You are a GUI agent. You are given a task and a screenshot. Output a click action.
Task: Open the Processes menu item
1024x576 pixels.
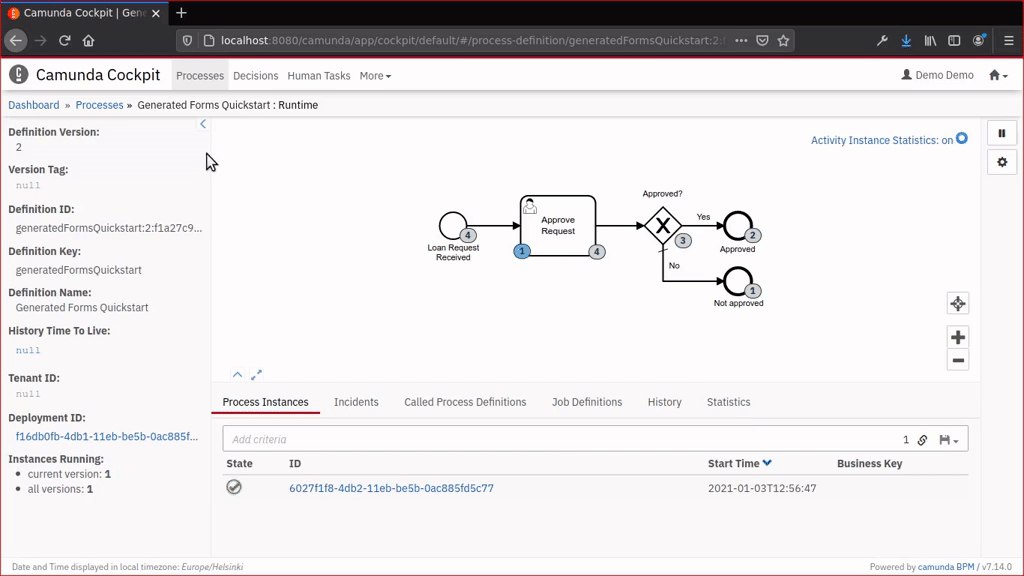coord(200,76)
